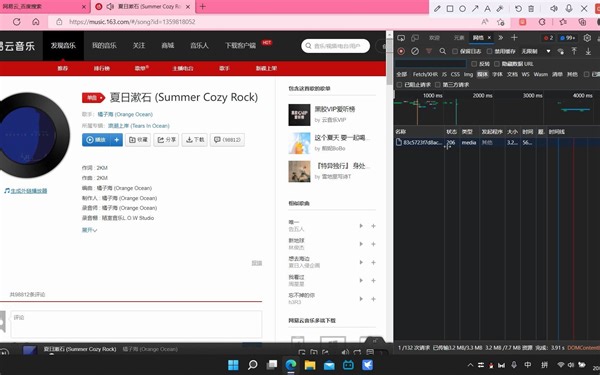Image resolution: width=600 pixels, height=375 pixels.
Task: Open the 歌手 sub-navigation item
Action: tap(224, 68)
